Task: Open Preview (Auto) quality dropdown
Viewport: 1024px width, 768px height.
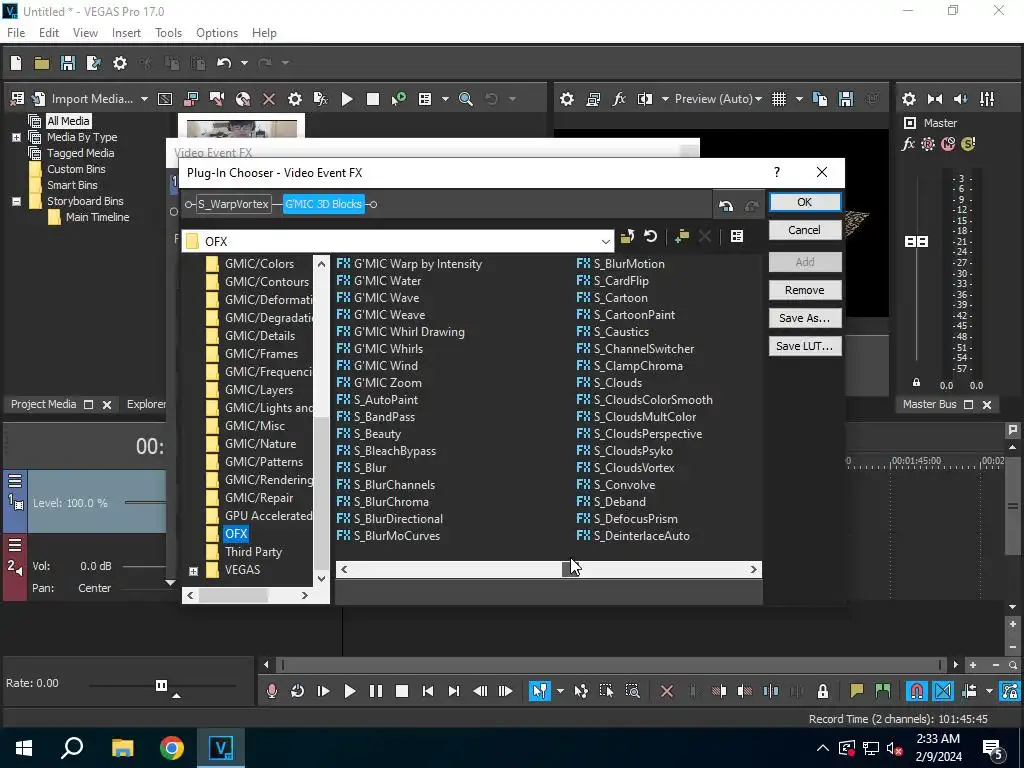Action: pyautogui.click(x=718, y=99)
